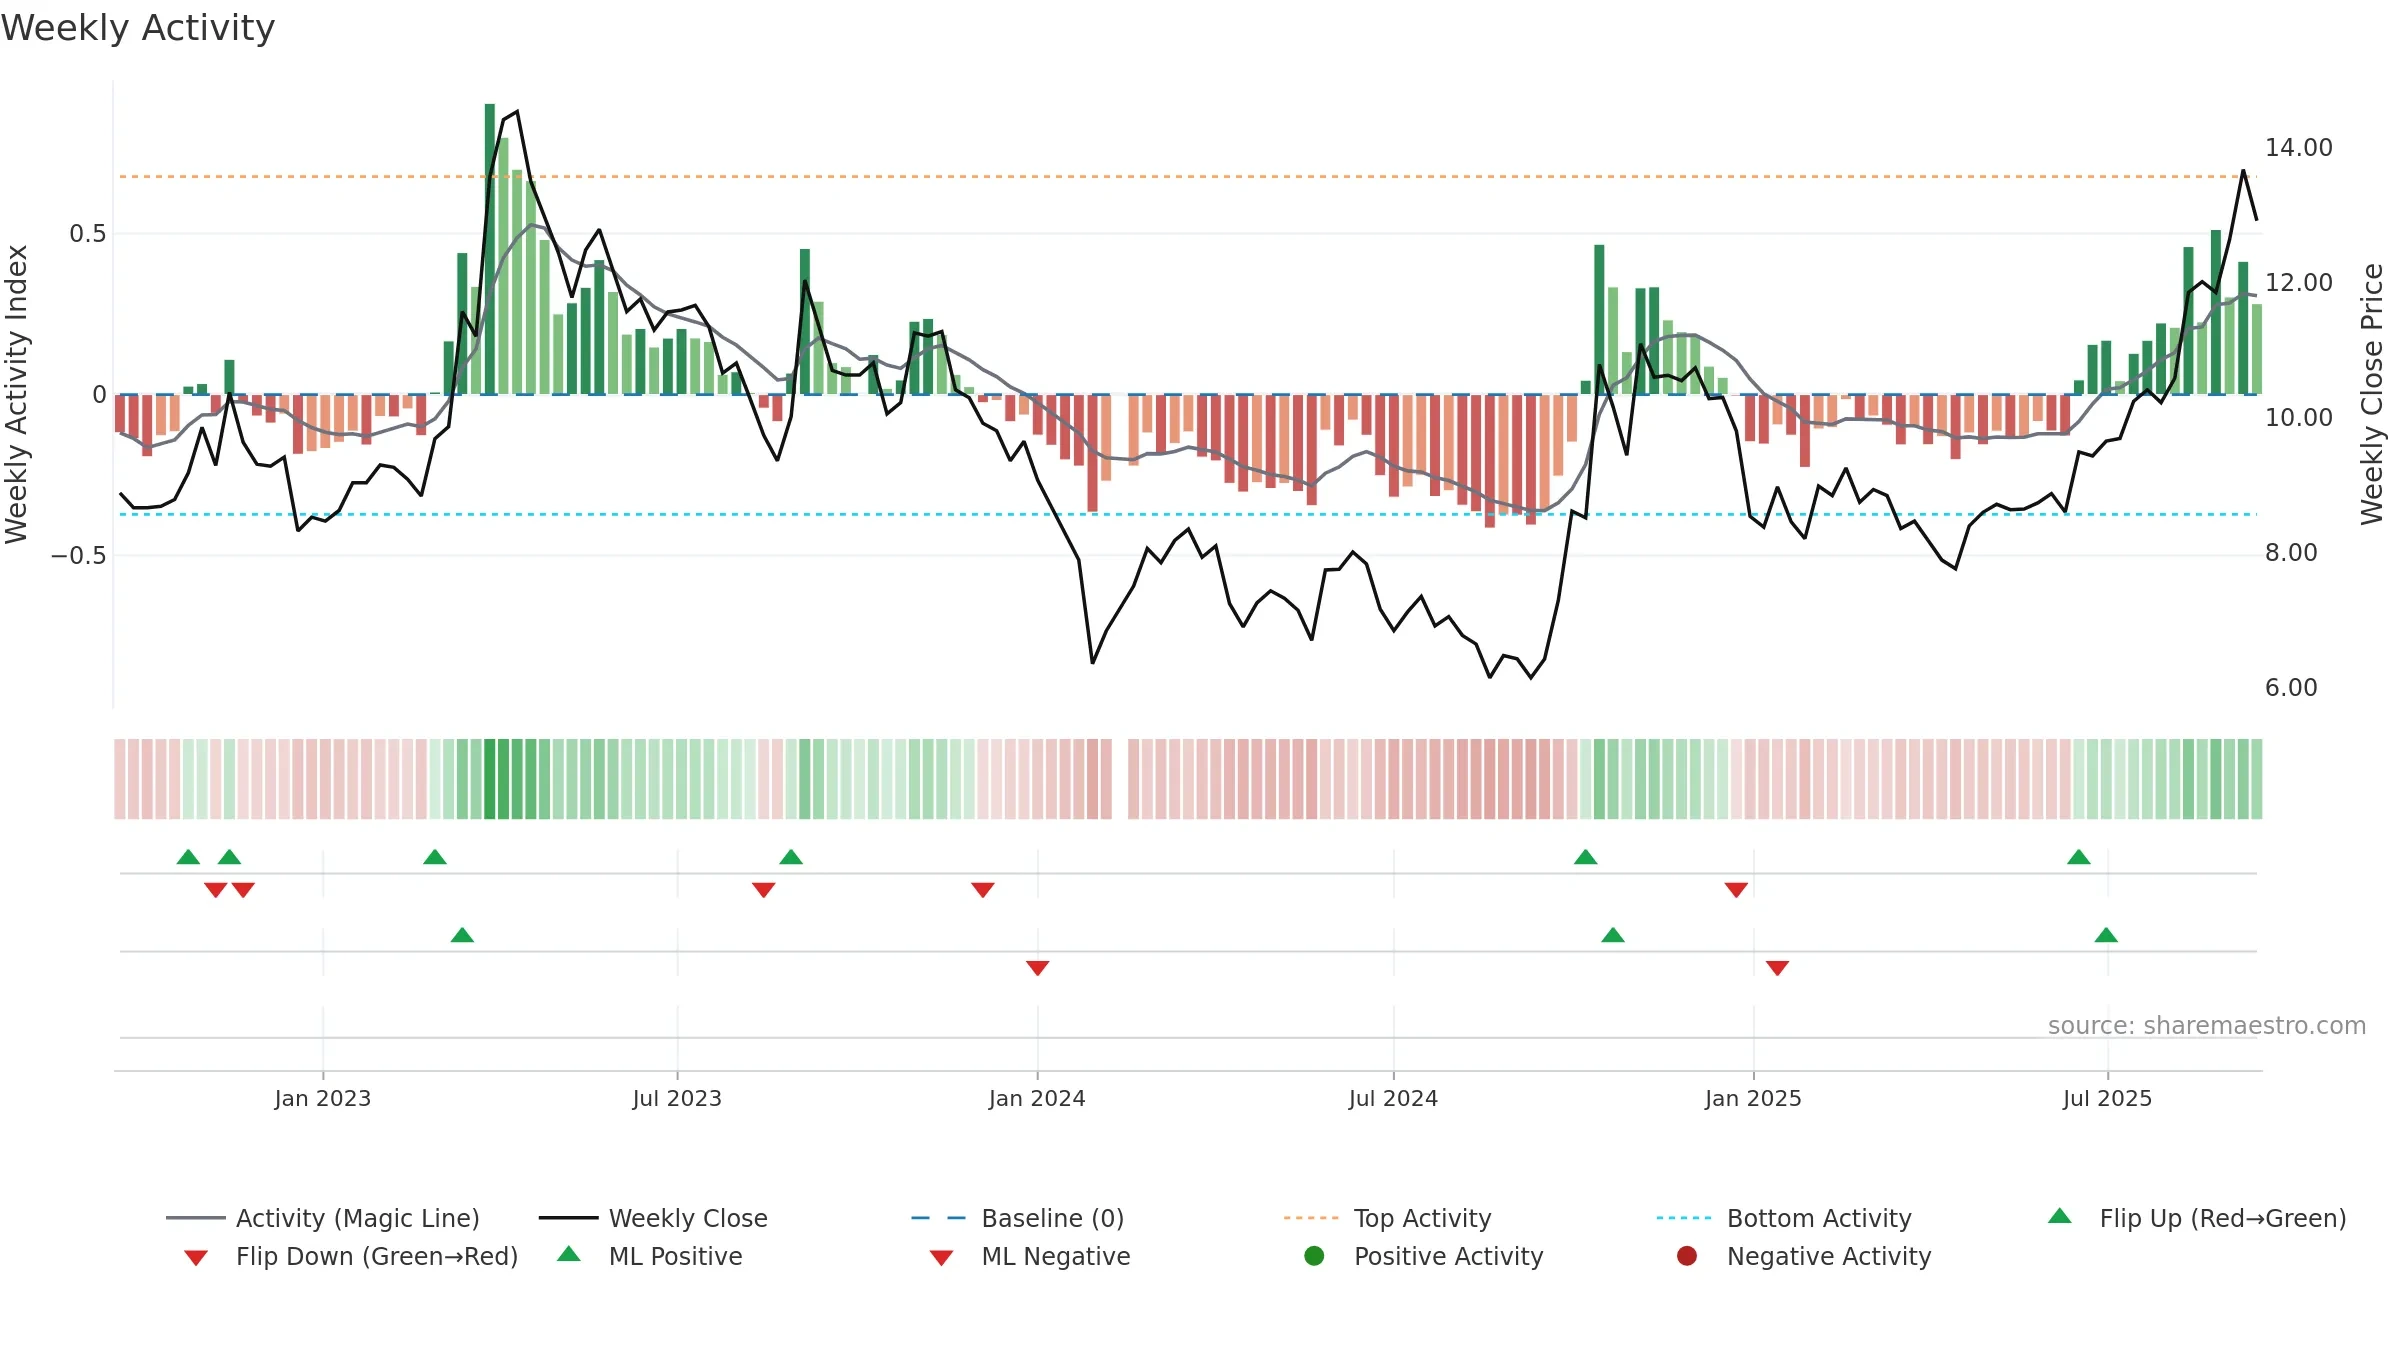The height and width of the screenshot is (1350, 2400).
Task: Click the ML Positive marker at Jul 2025
Action: pos(2106,935)
